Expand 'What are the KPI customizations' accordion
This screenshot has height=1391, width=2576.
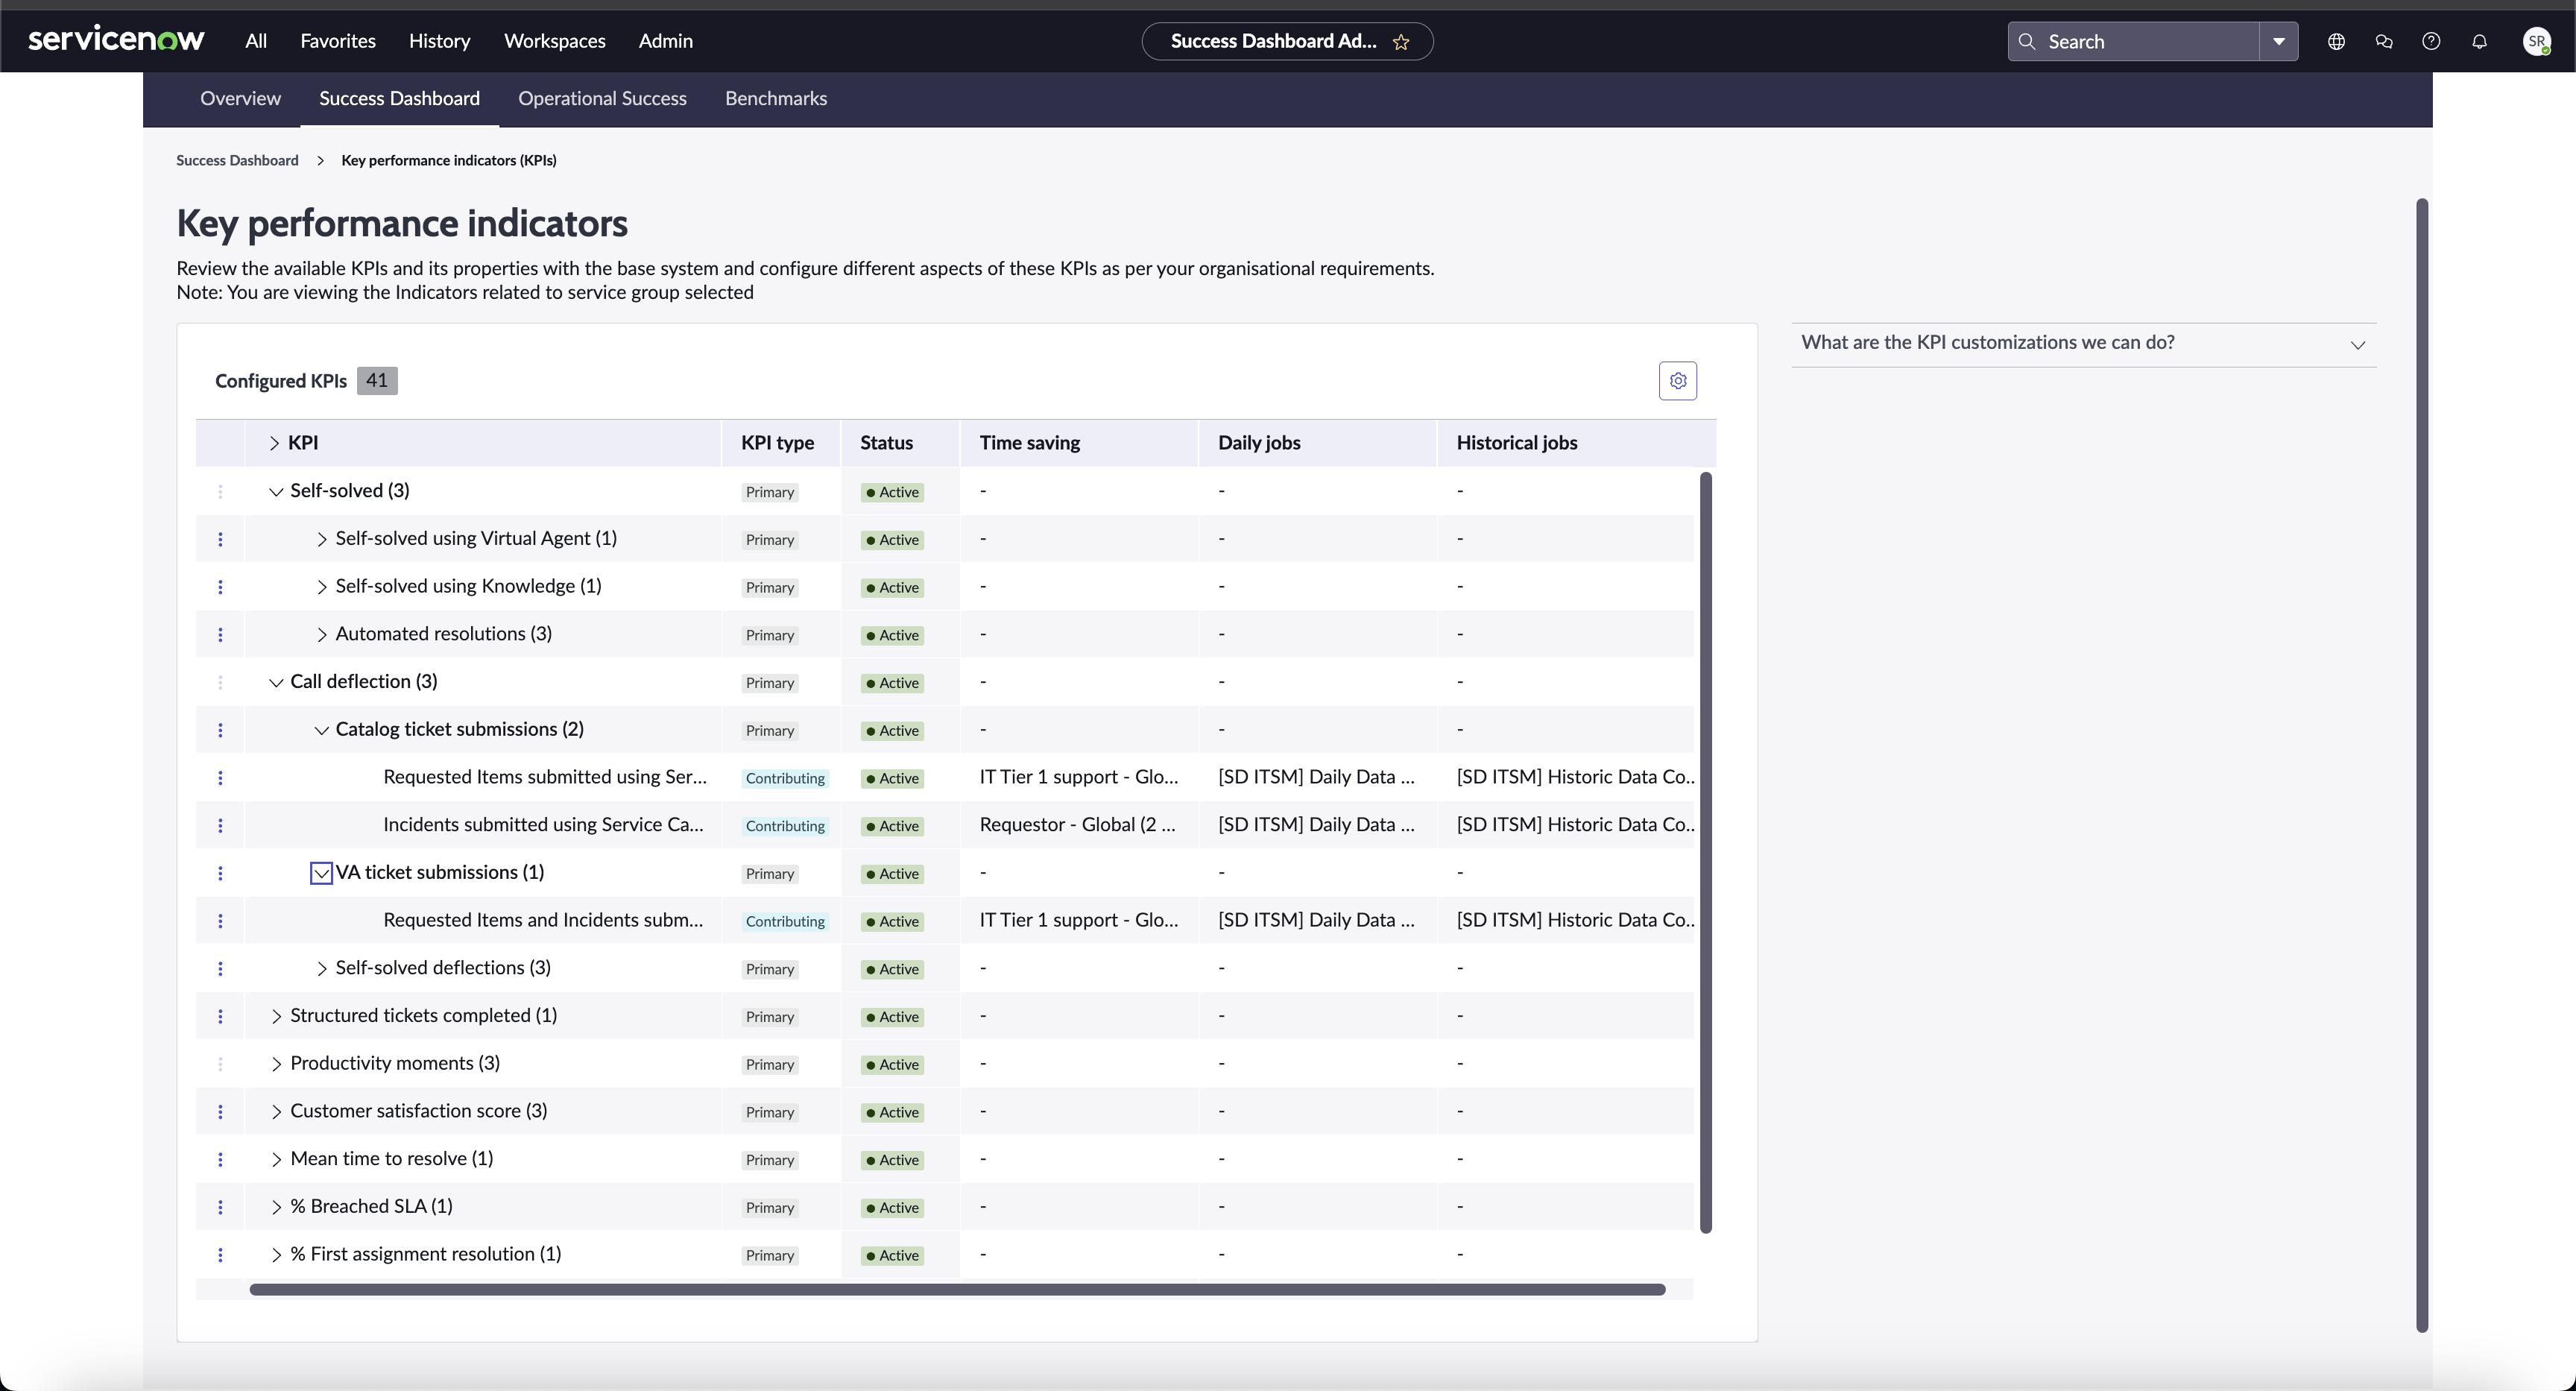pyautogui.click(x=2083, y=344)
